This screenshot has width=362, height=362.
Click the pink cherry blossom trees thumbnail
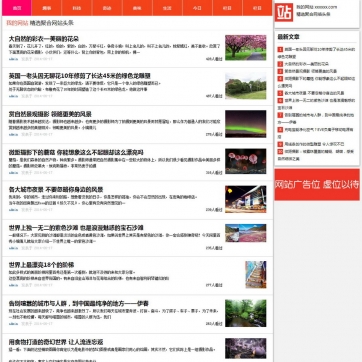[x=246, y=48]
